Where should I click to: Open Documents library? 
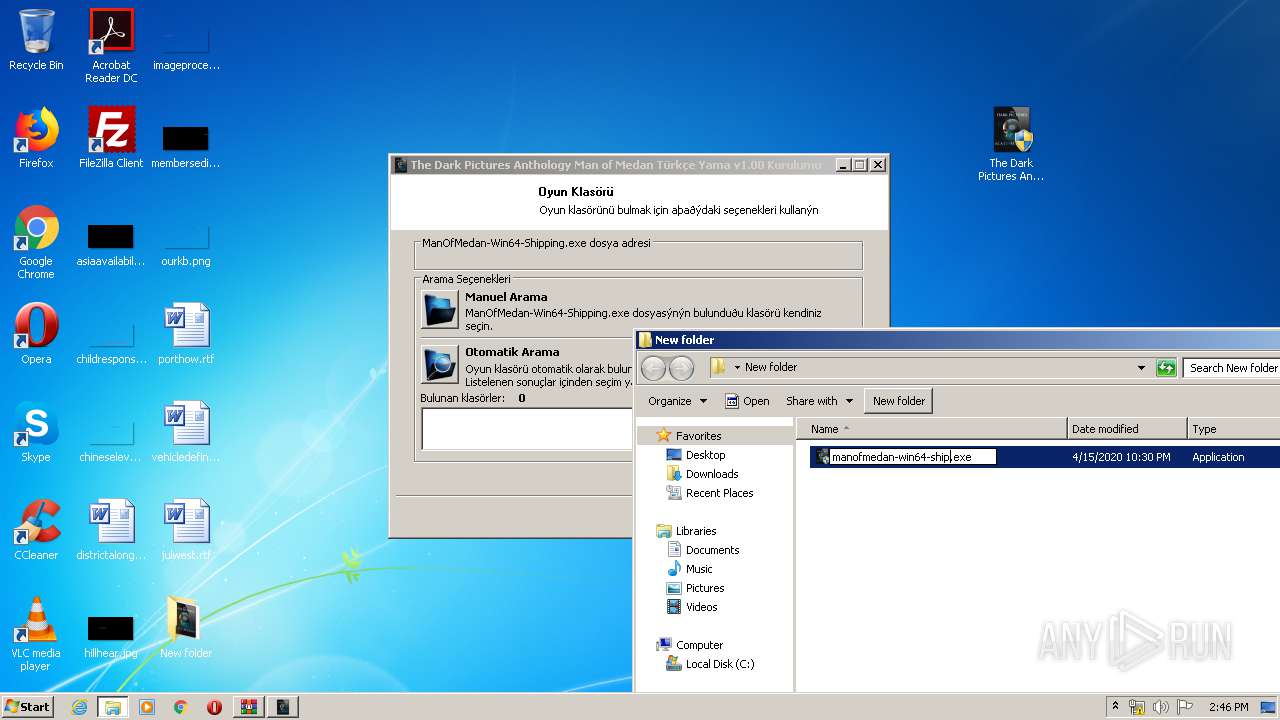712,550
